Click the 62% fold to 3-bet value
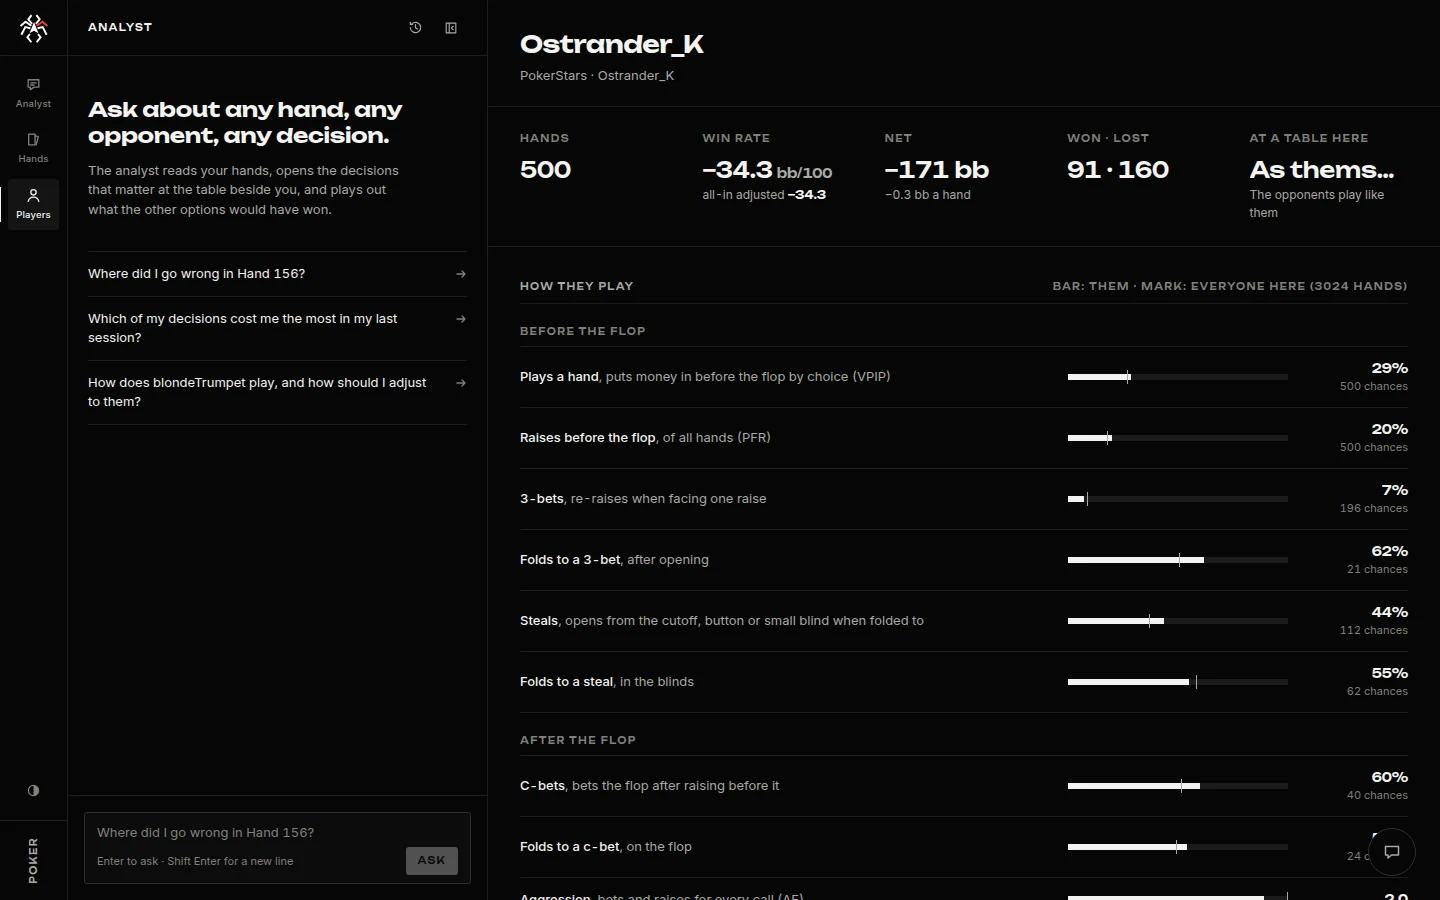The height and width of the screenshot is (900, 1440). point(1389,551)
